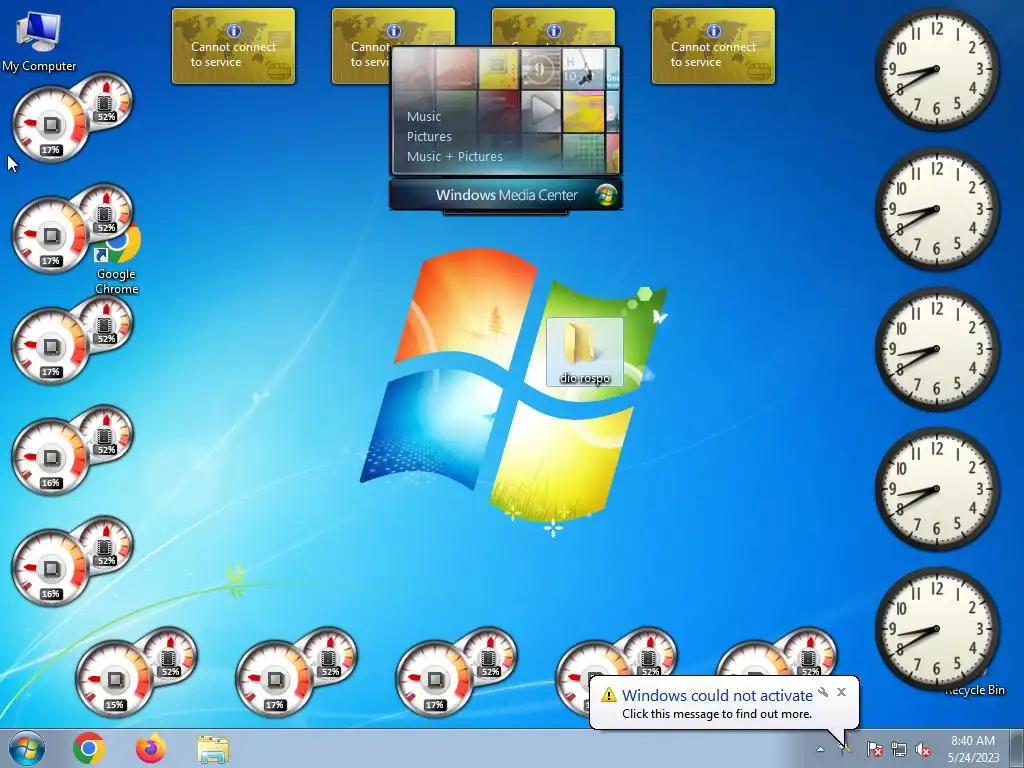The width and height of the screenshot is (1024, 768).
Task: Click the memory dial beside the 15% CPU meter
Action: pyautogui.click(x=169, y=655)
